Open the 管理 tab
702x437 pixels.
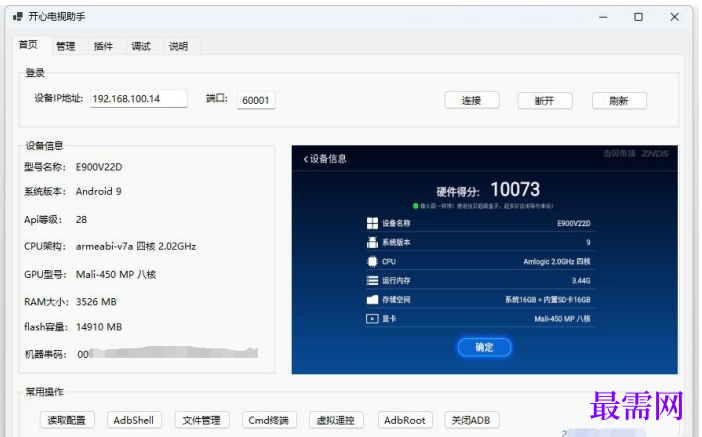pos(66,46)
